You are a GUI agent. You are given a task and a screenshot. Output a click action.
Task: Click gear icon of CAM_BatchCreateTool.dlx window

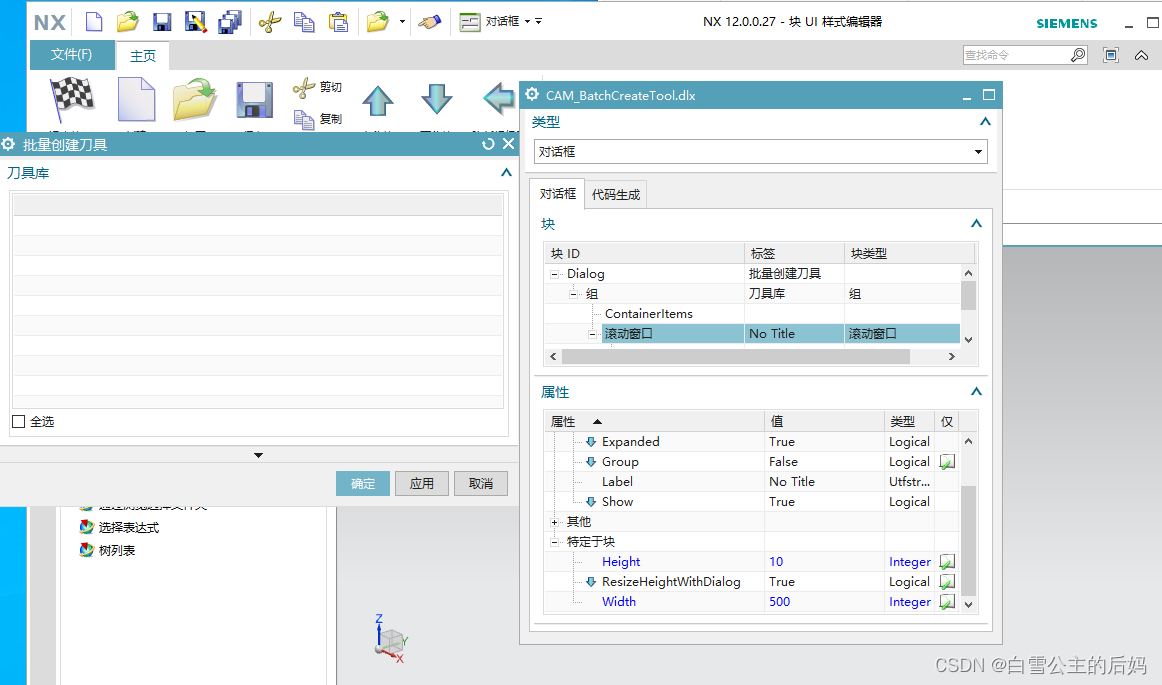point(532,95)
